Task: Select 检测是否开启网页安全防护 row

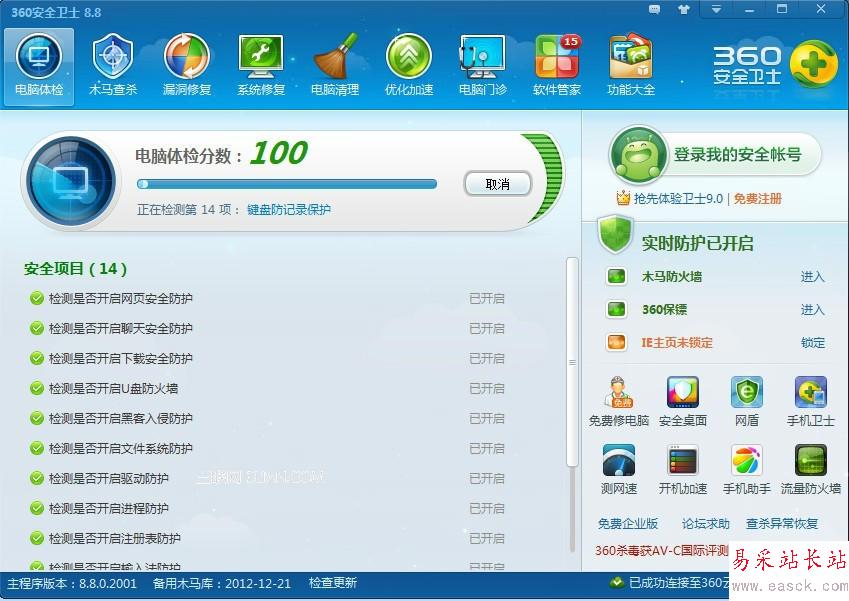Action: pos(266,298)
